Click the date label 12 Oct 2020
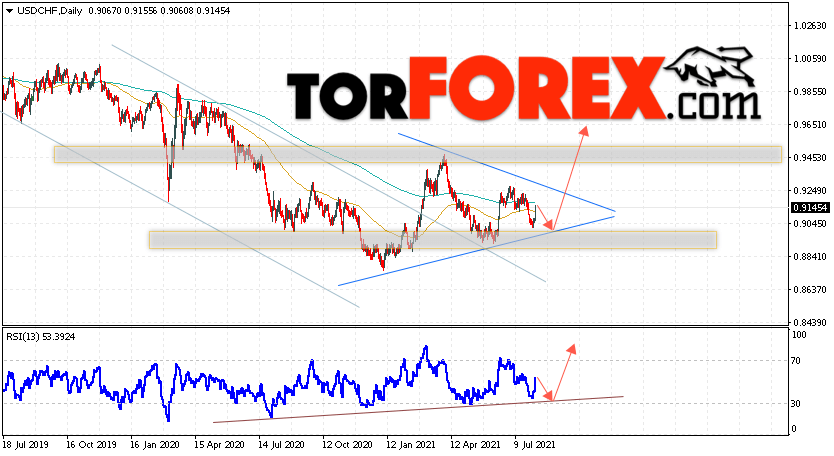 tap(347, 444)
